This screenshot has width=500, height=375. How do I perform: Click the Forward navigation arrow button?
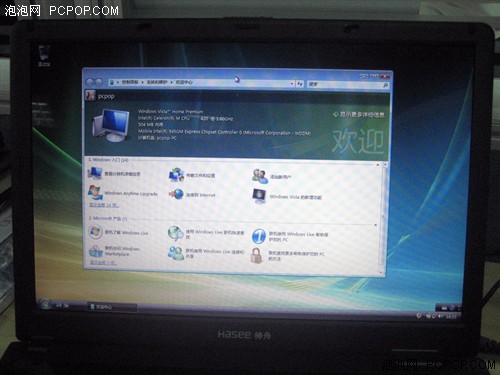coord(99,82)
